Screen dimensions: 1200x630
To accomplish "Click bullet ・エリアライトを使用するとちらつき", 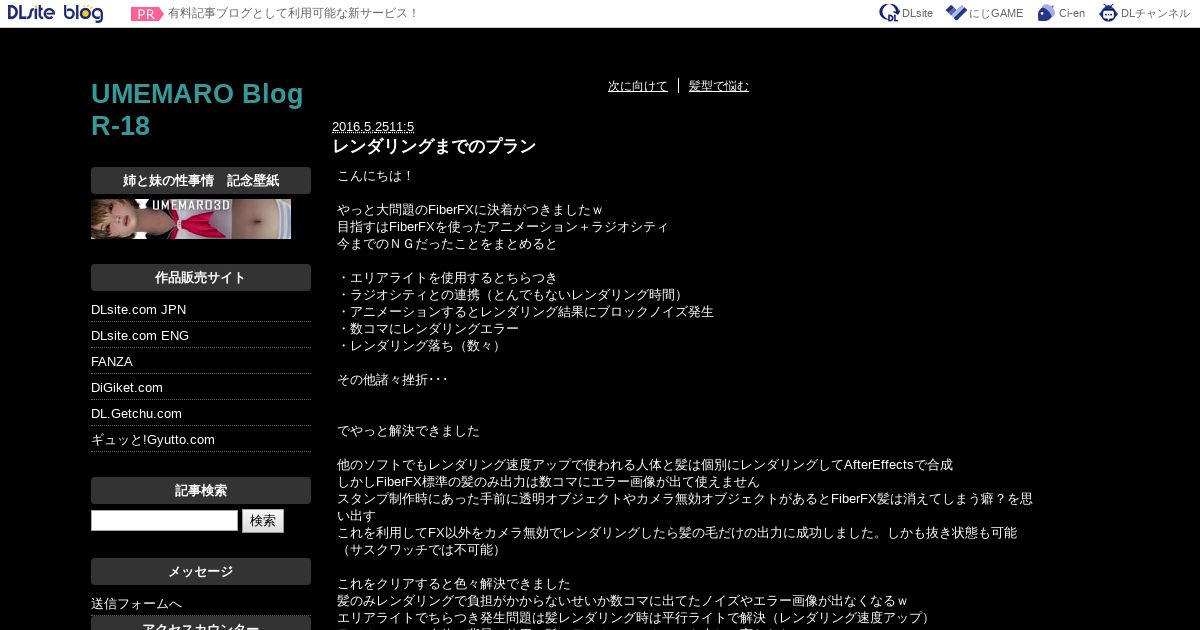I will (447, 278).
